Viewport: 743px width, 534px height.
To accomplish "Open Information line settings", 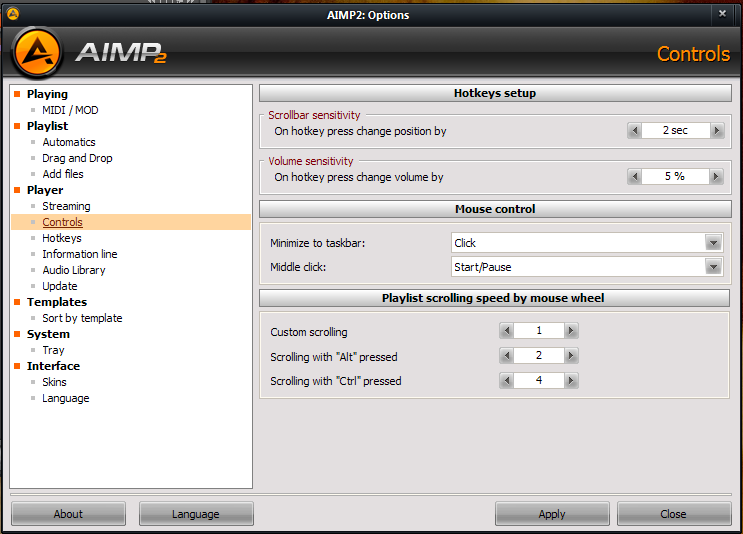I will click(80, 254).
